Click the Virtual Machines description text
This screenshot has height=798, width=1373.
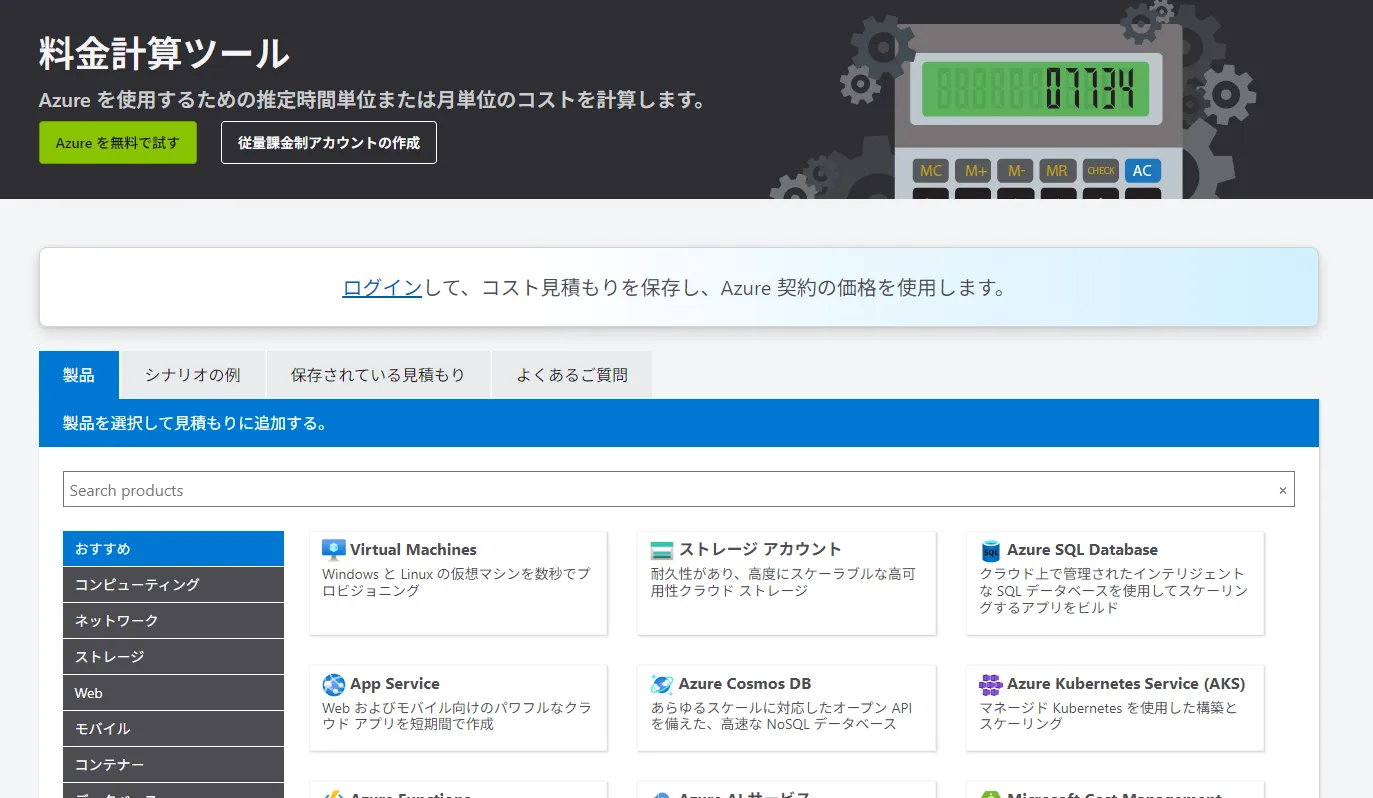[x=456, y=583]
